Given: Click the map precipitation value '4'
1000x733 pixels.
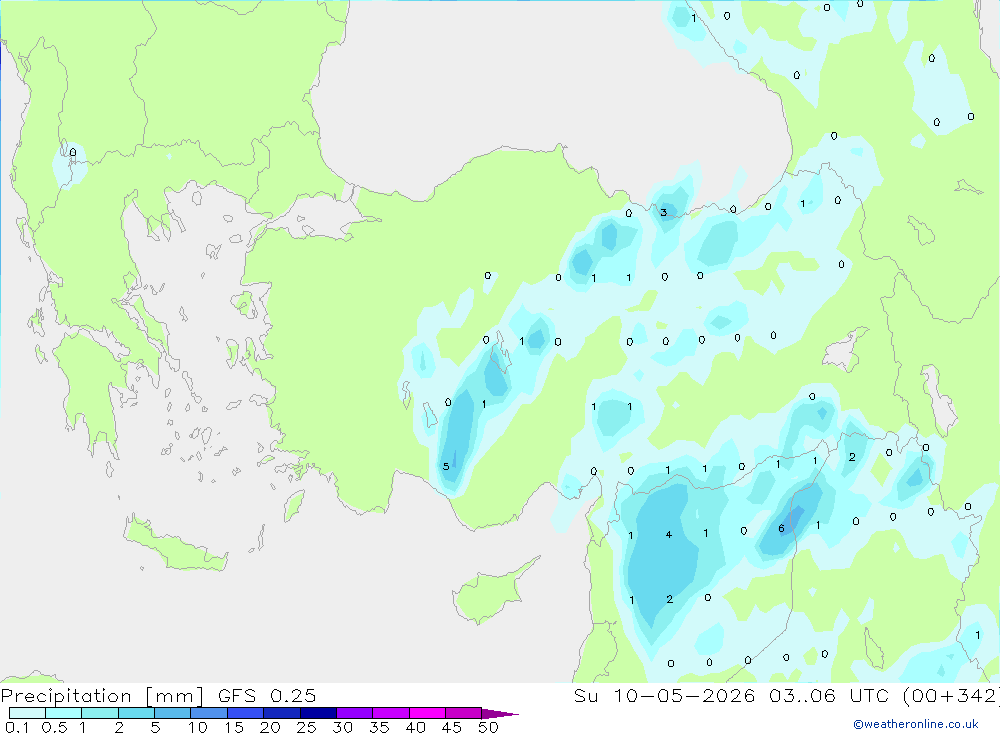Looking at the screenshot, I should point(668,535).
